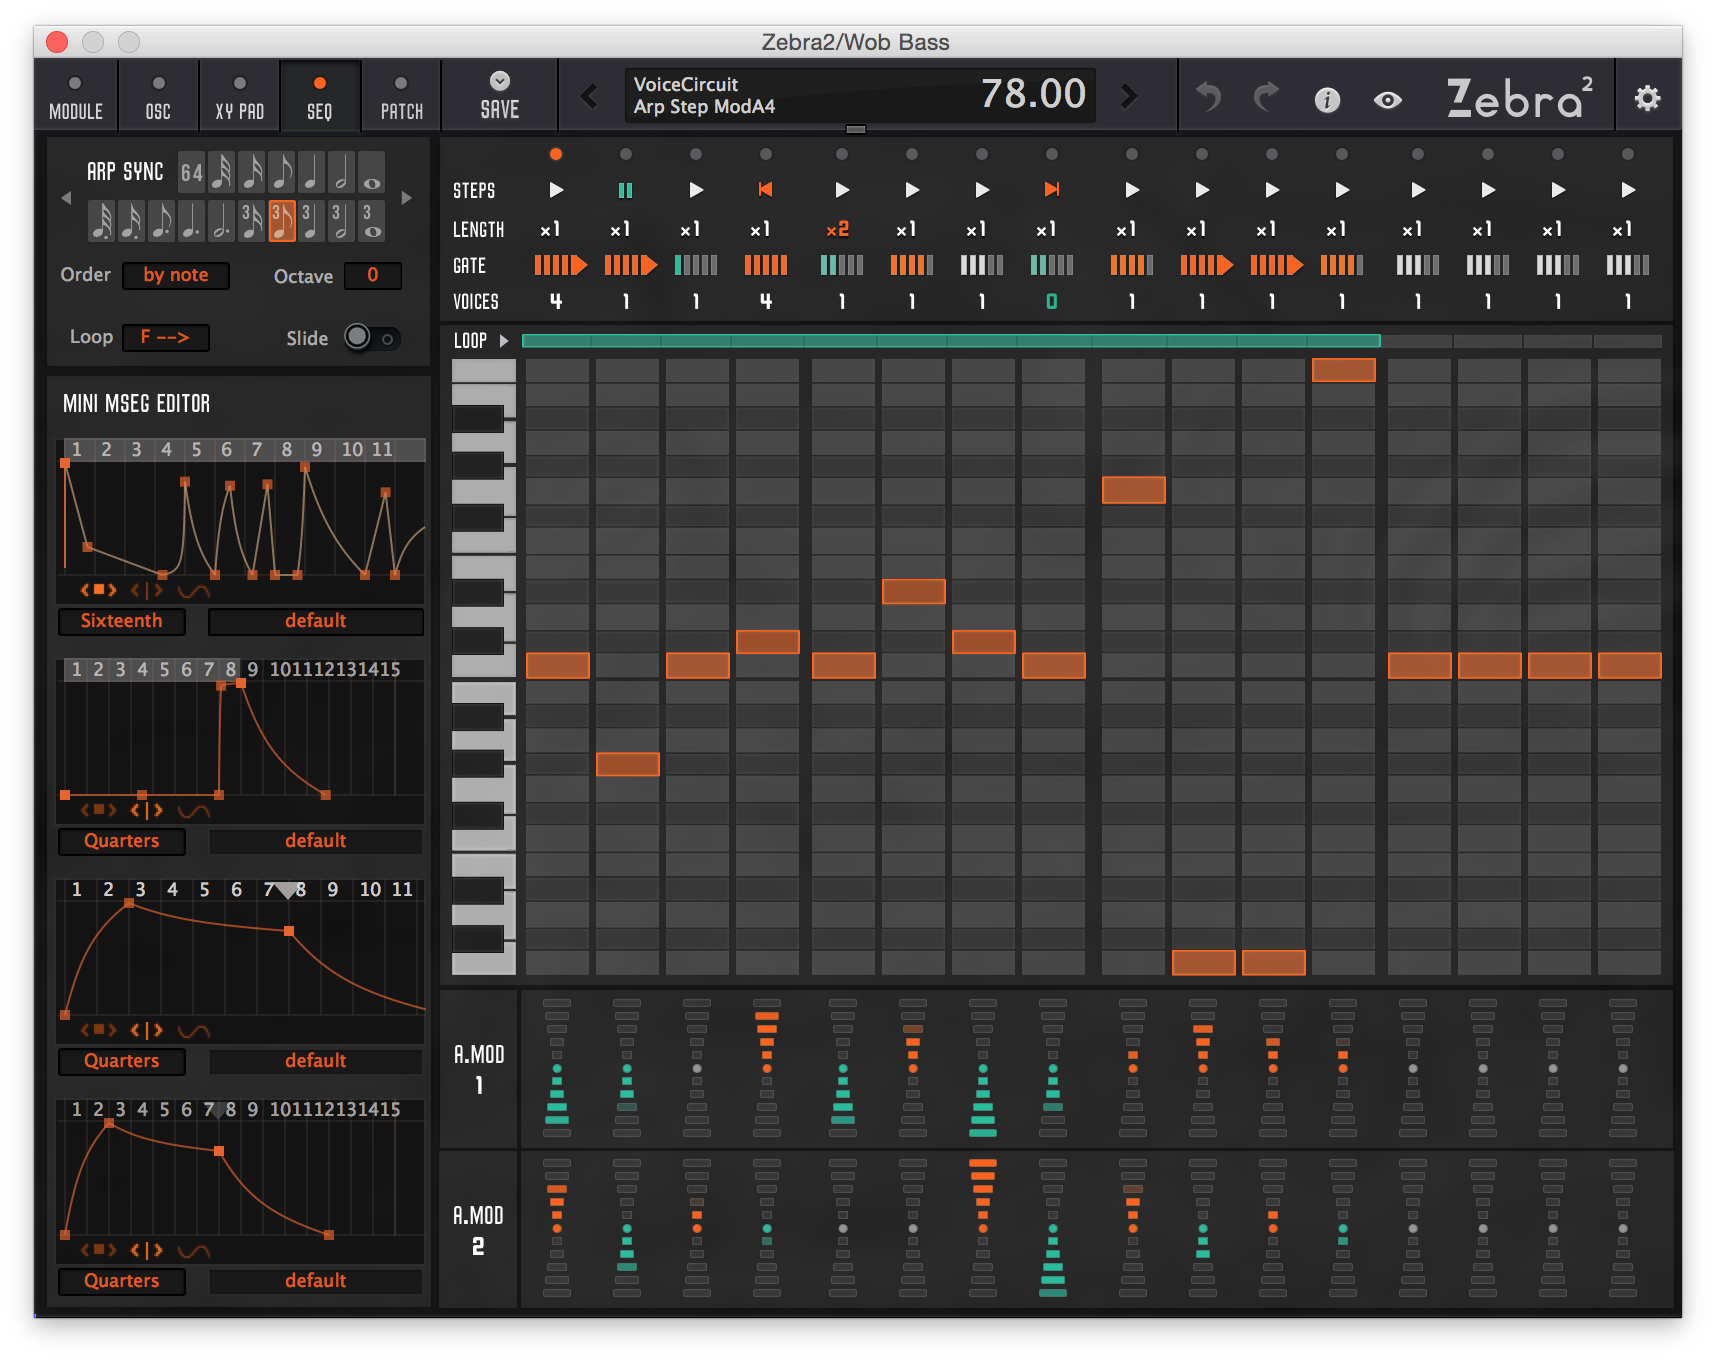Image resolution: width=1716 pixels, height=1360 pixels.
Task: Click segment 5 in the first MSEG ruler
Action: [196, 450]
